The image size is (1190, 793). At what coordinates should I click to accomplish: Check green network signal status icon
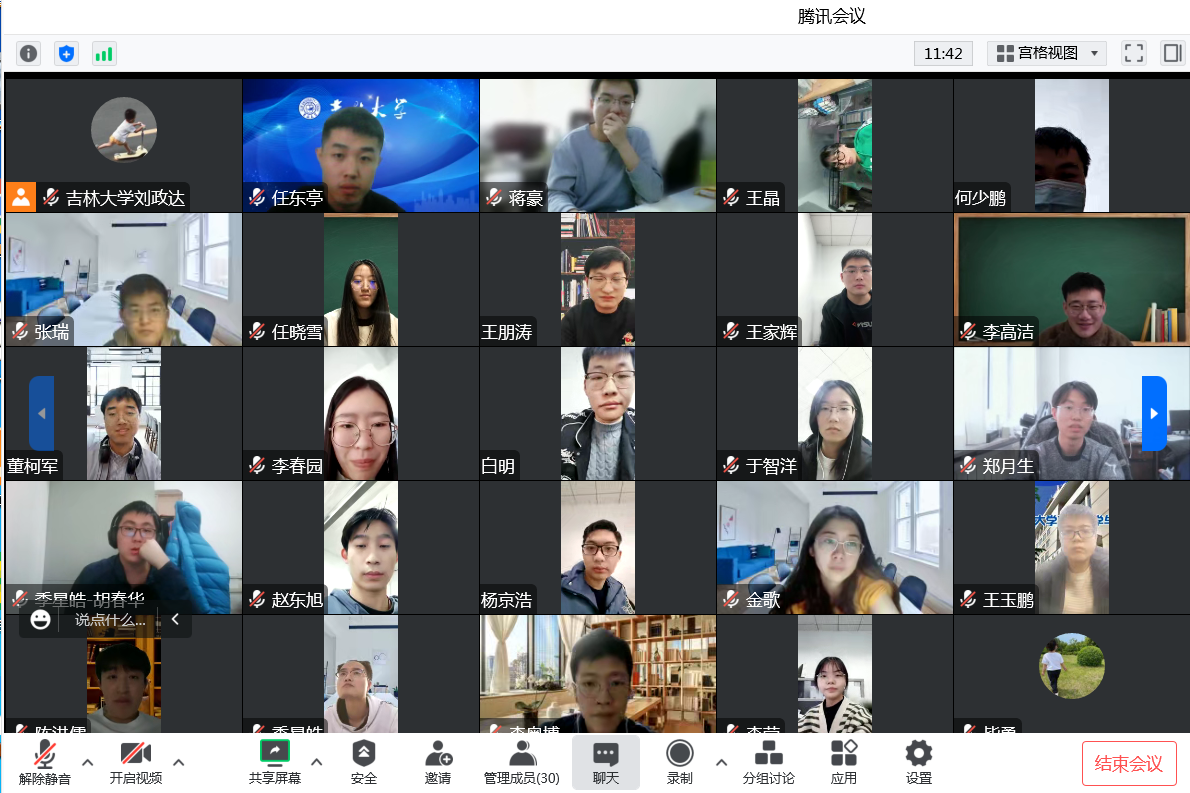point(104,53)
